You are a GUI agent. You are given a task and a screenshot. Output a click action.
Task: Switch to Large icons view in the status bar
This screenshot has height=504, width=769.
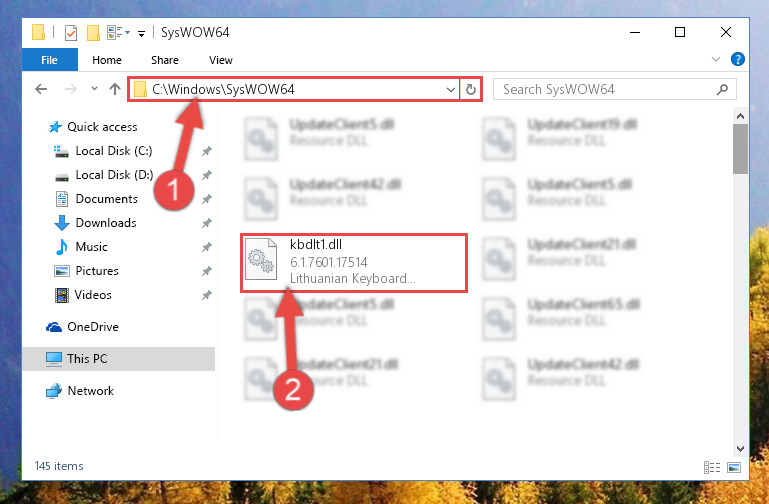click(x=734, y=467)
